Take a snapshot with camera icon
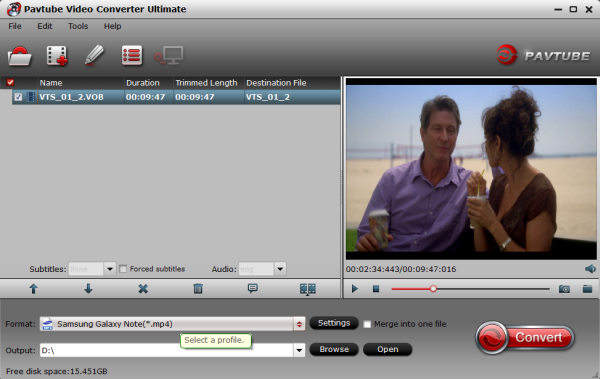This screenshot has width=600, height=379. coord(564,289)
